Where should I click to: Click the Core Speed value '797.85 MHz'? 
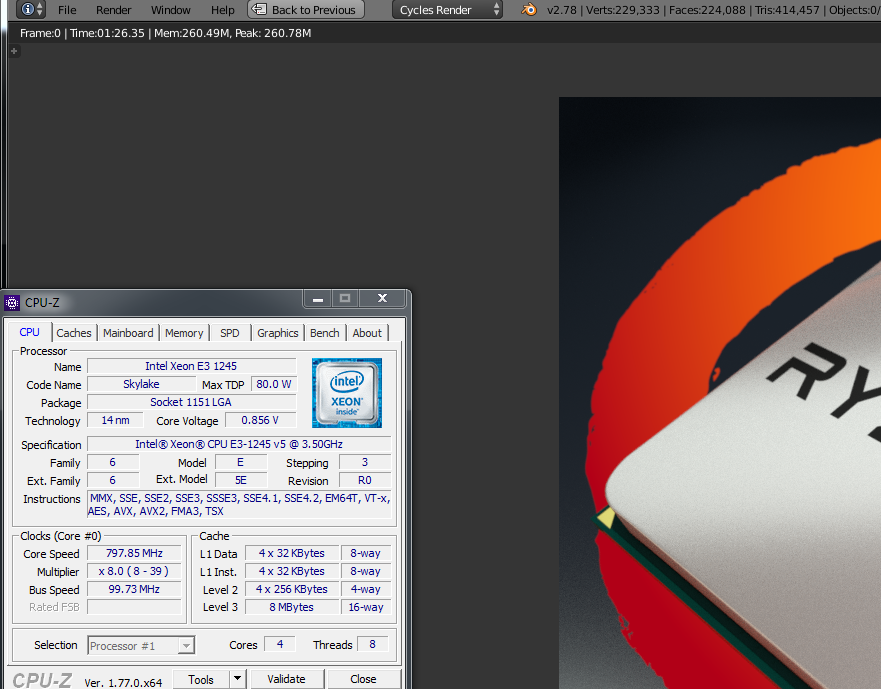click(x=134, y=554)
